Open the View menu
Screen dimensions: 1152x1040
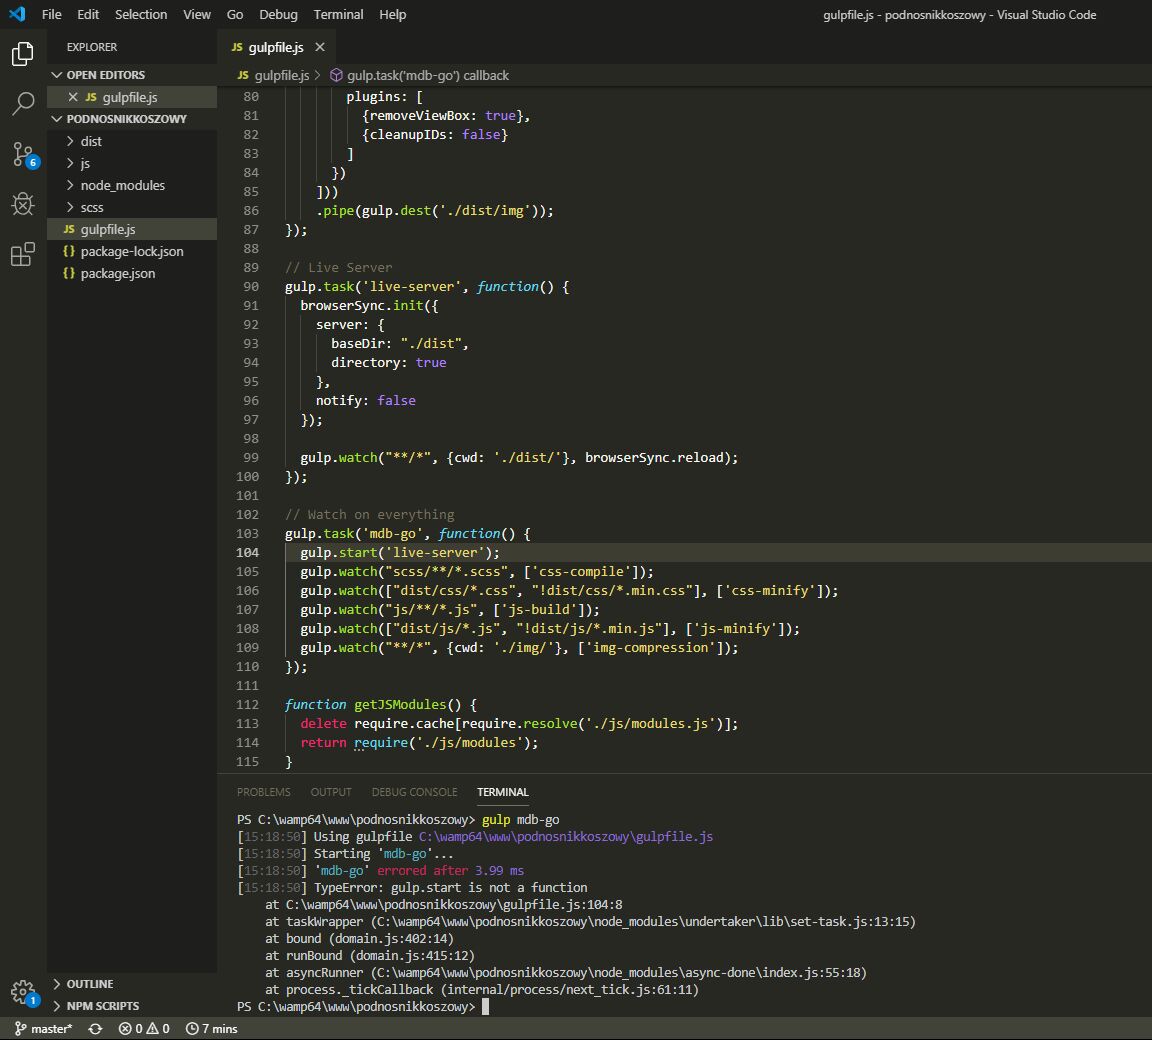(197, 15)
